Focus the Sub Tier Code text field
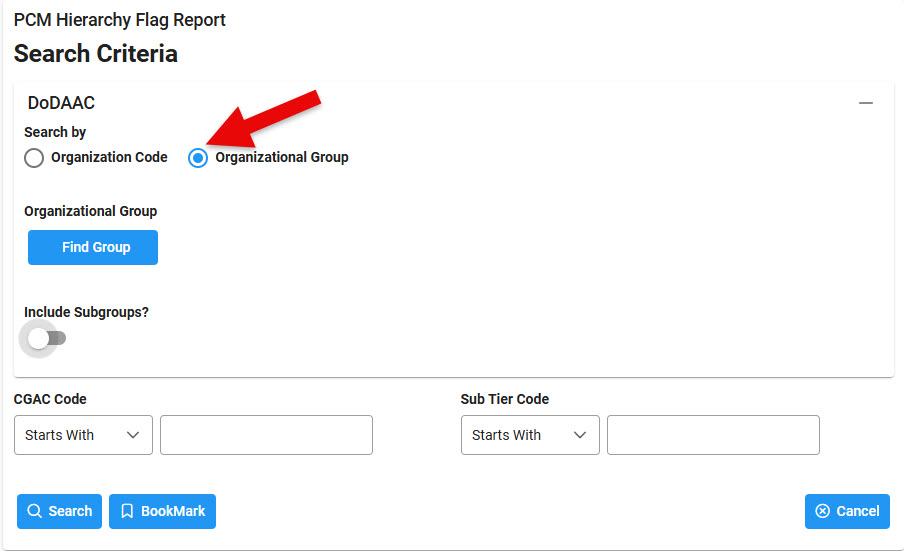This screenshot has height=551, width=904. pos(713,435)
